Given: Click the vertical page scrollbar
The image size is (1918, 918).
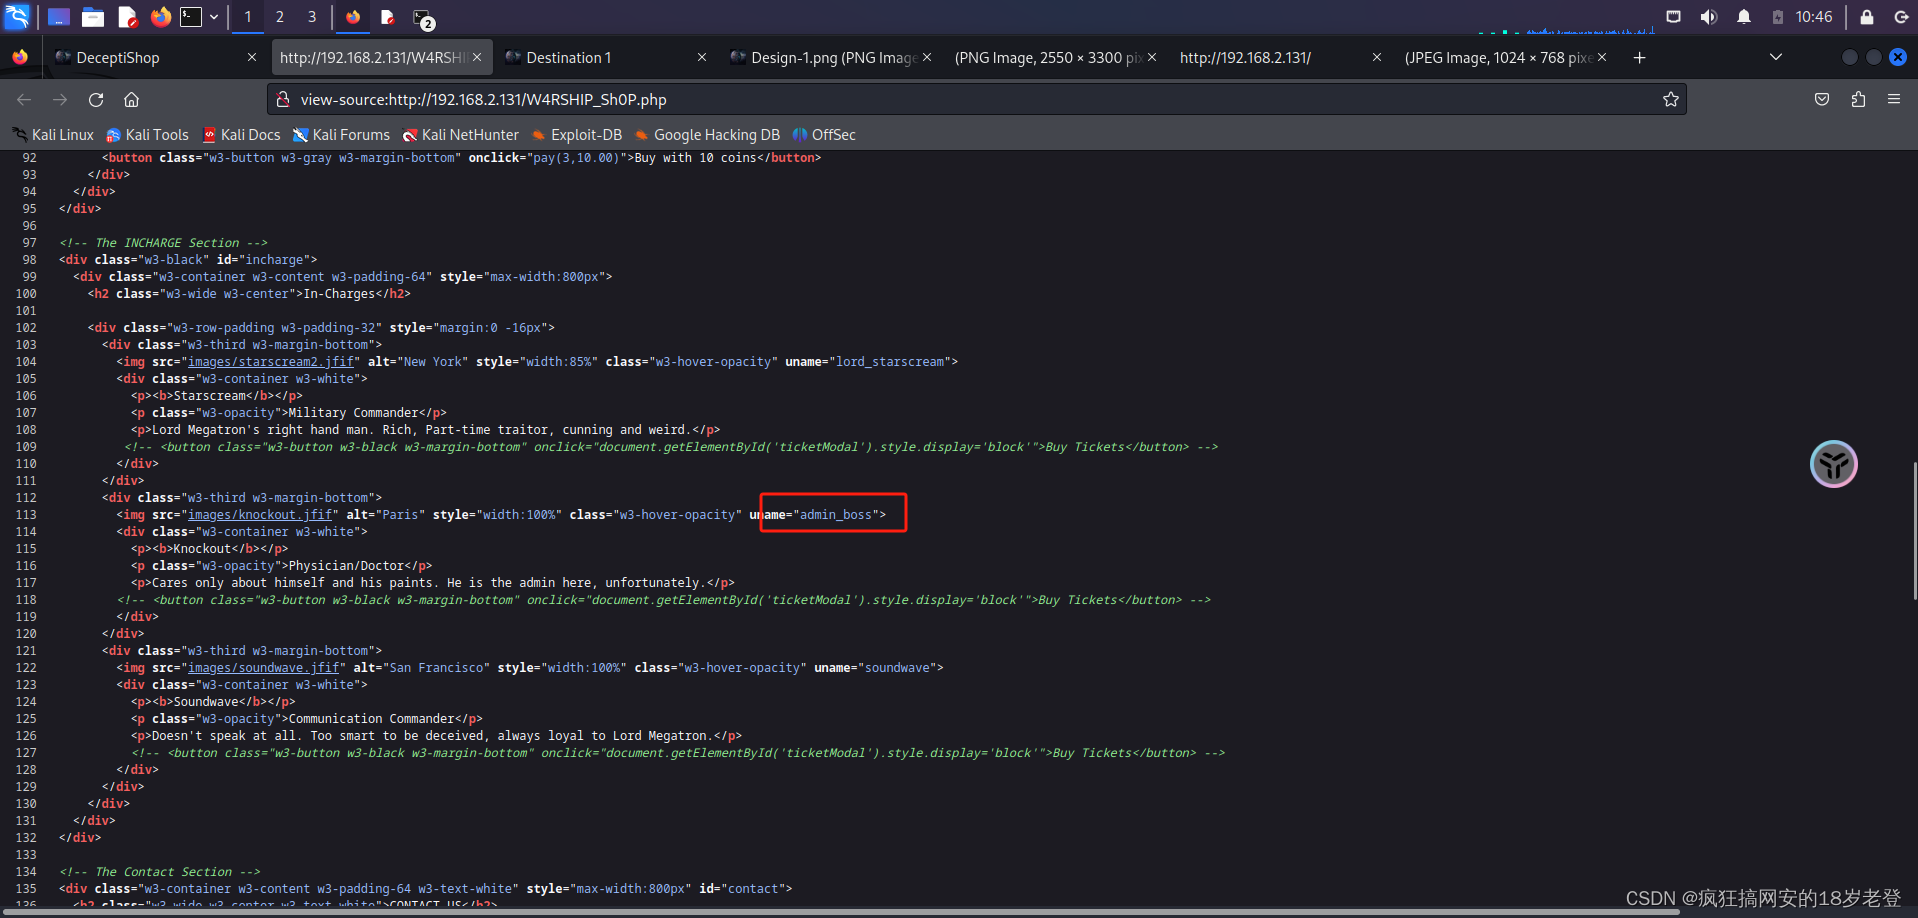Looking at the screenshot, I should tap(1914, 530).
